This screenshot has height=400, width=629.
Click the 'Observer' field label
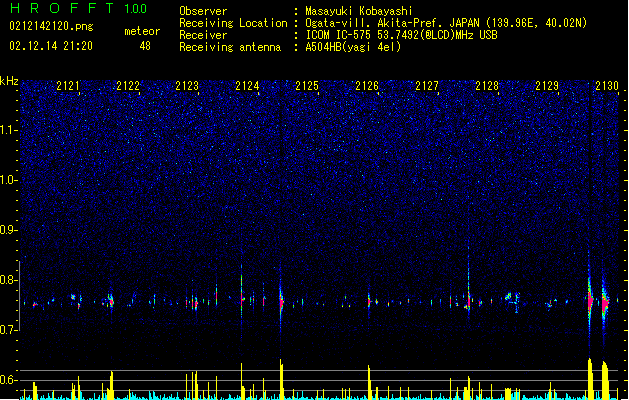coord(203,11)
